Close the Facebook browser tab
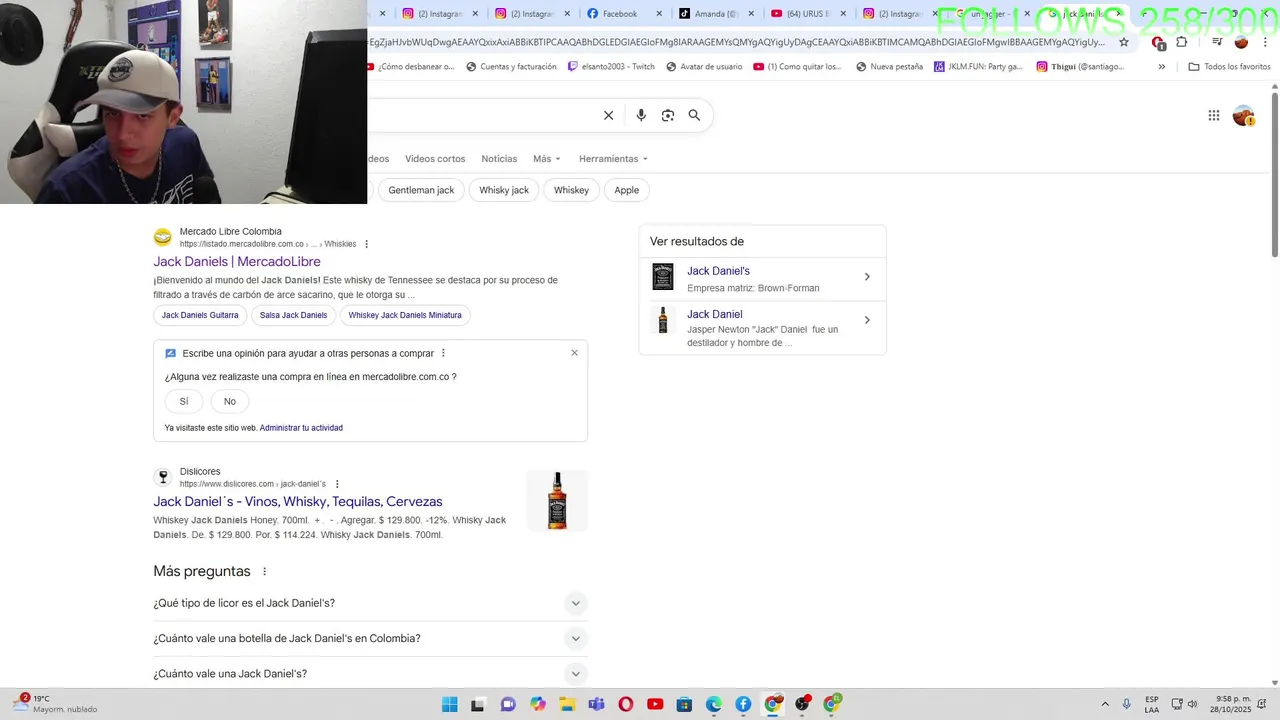This screenshot has height=720, width=1280. (659, 14)
